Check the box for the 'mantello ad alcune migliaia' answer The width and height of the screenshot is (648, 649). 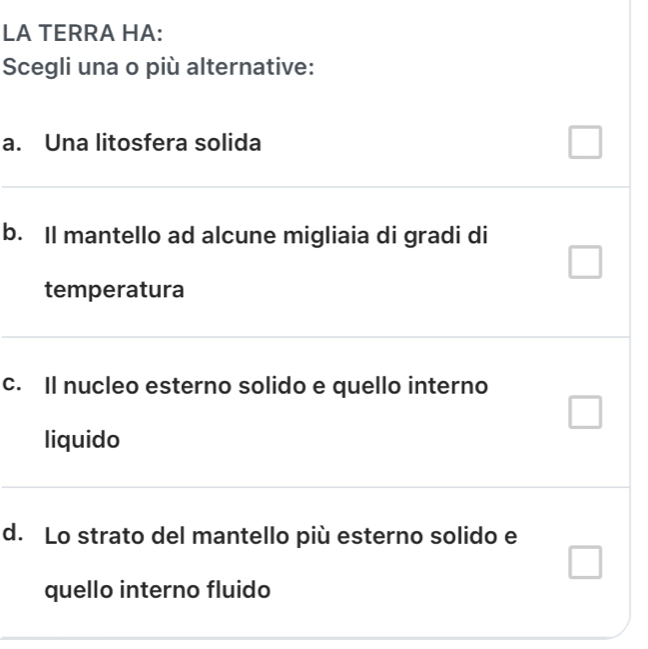(x=585, y=263)
